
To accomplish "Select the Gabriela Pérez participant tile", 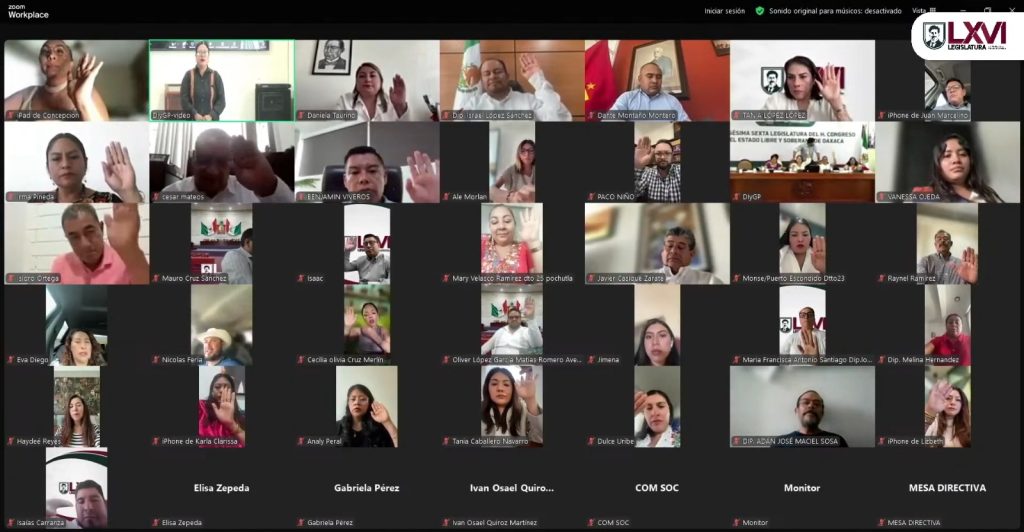I will coord(366,488).
